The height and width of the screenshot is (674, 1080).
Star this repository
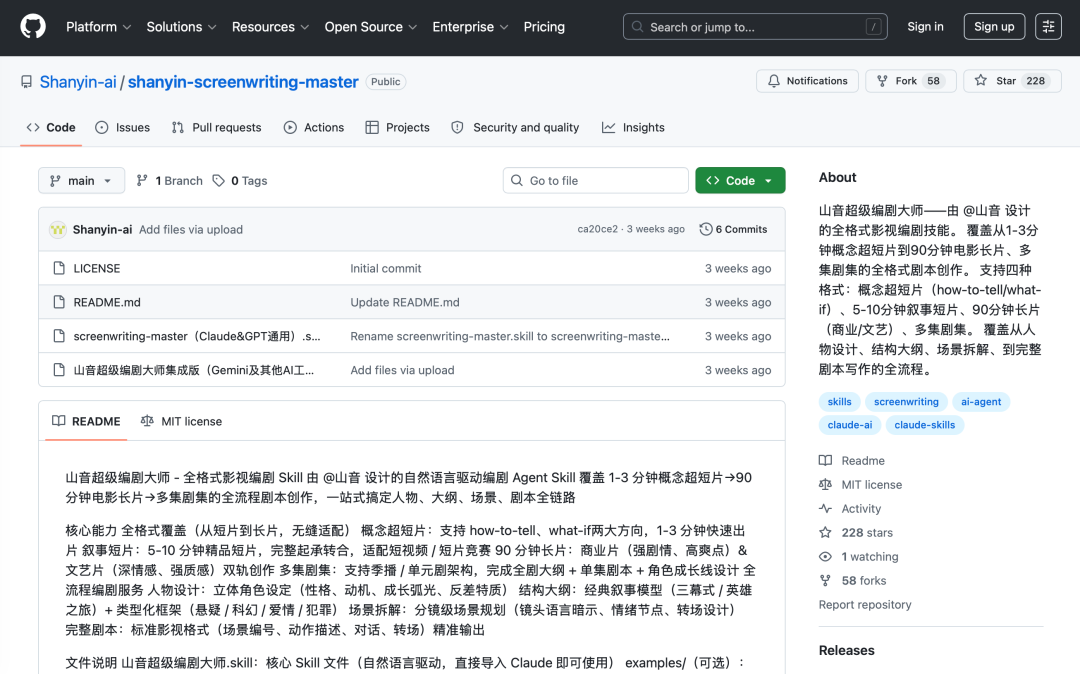pos(1006,81)
